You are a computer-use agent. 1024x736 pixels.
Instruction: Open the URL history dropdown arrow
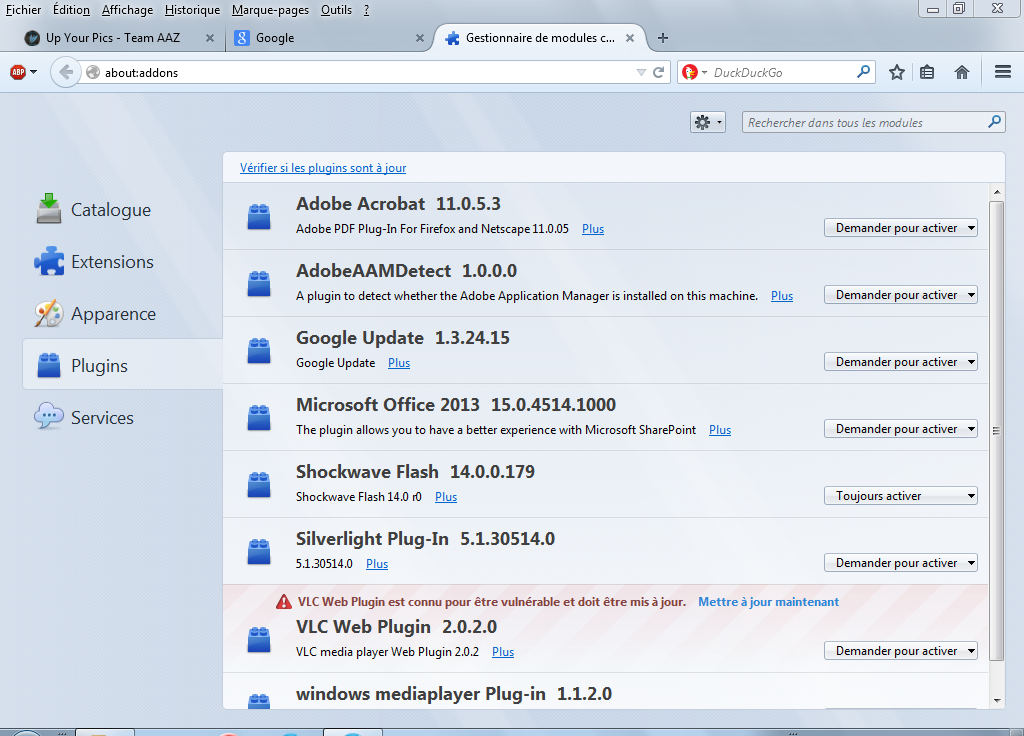[641, 72]
